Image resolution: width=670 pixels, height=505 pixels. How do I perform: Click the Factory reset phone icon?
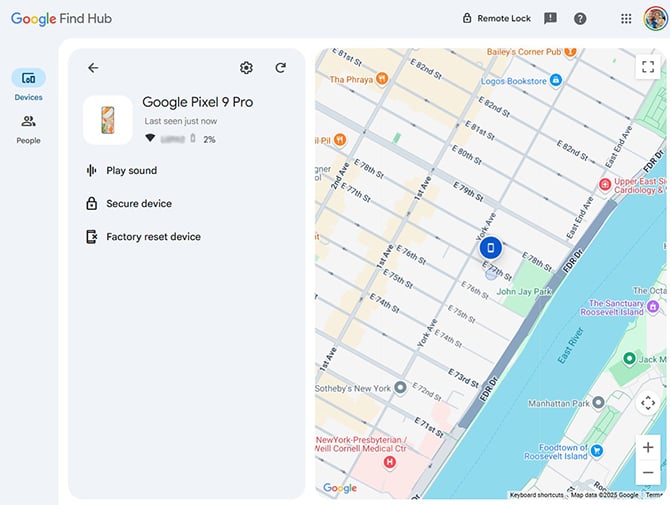point(91,237)
